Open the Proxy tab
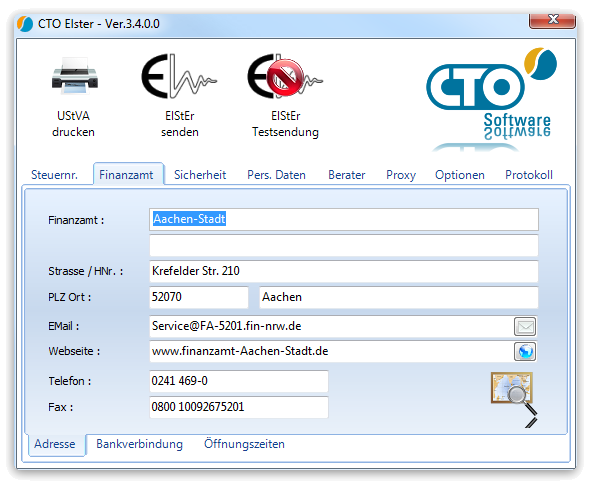Viewport: 592px width, 485px height. click(x=401, y=175)
